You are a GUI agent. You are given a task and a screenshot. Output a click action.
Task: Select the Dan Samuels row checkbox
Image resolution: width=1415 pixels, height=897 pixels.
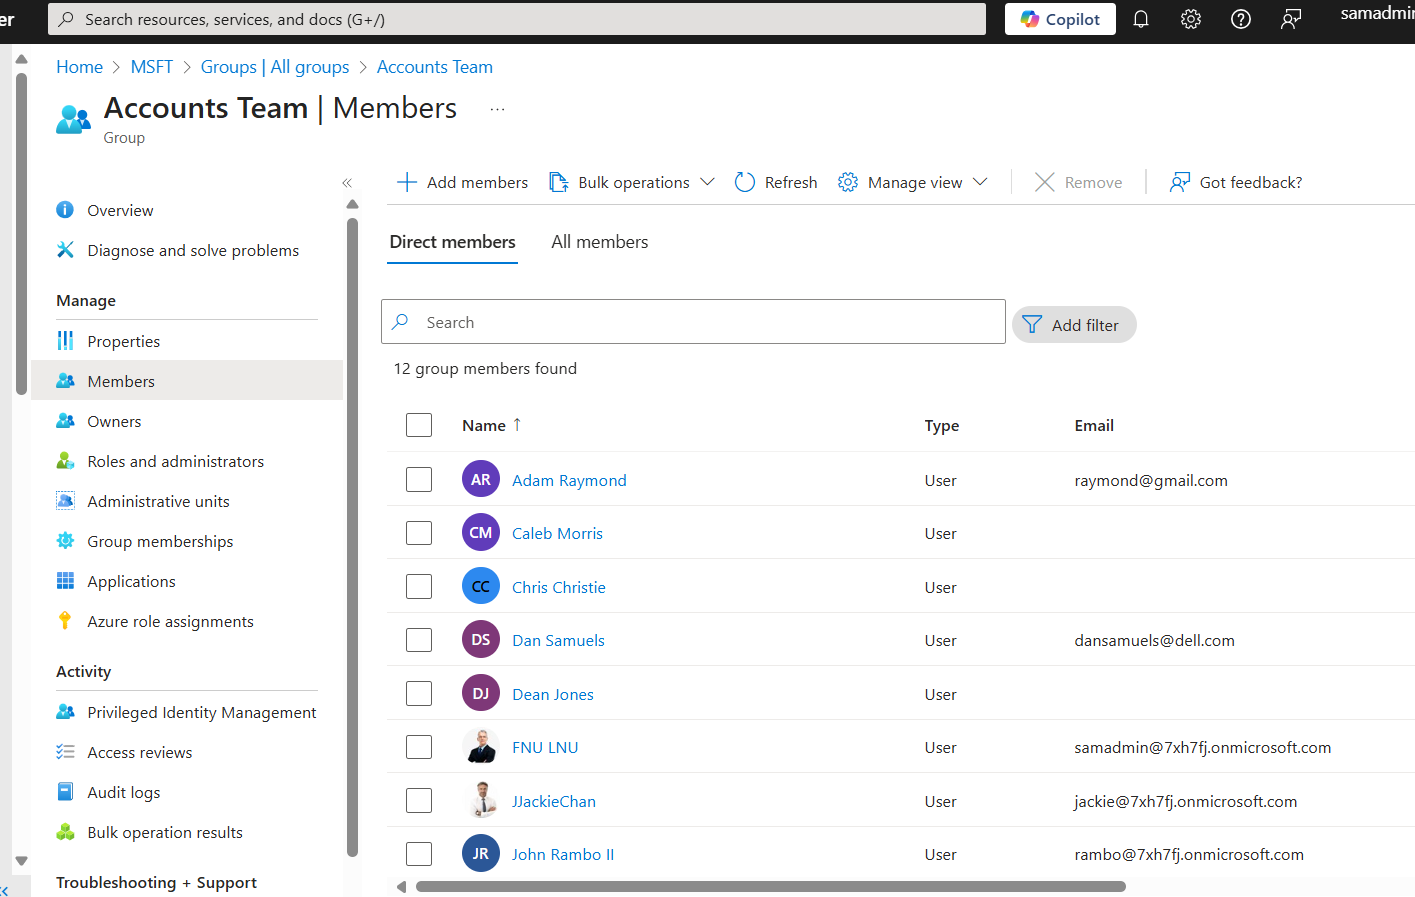419,640
